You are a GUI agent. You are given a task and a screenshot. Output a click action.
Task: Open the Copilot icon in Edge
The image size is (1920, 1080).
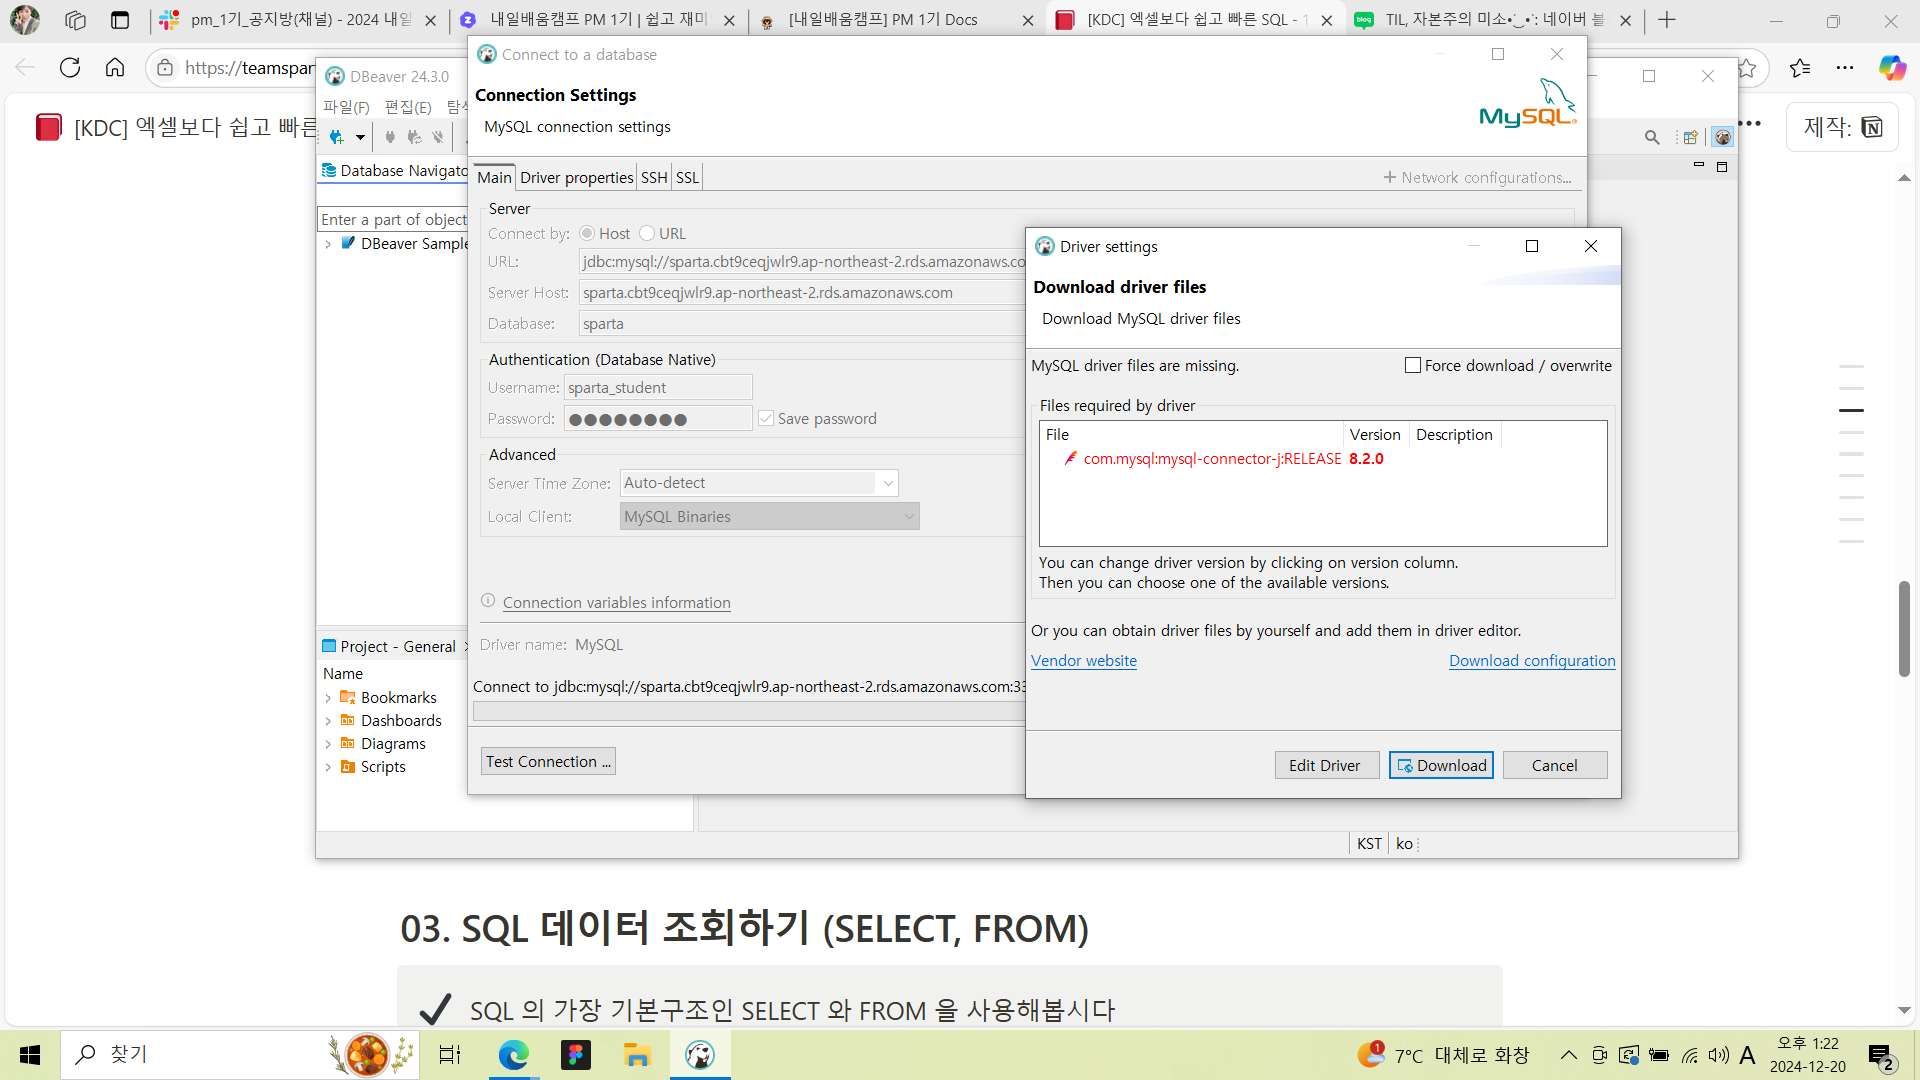pyautogui.click(x=1892, y=68)
